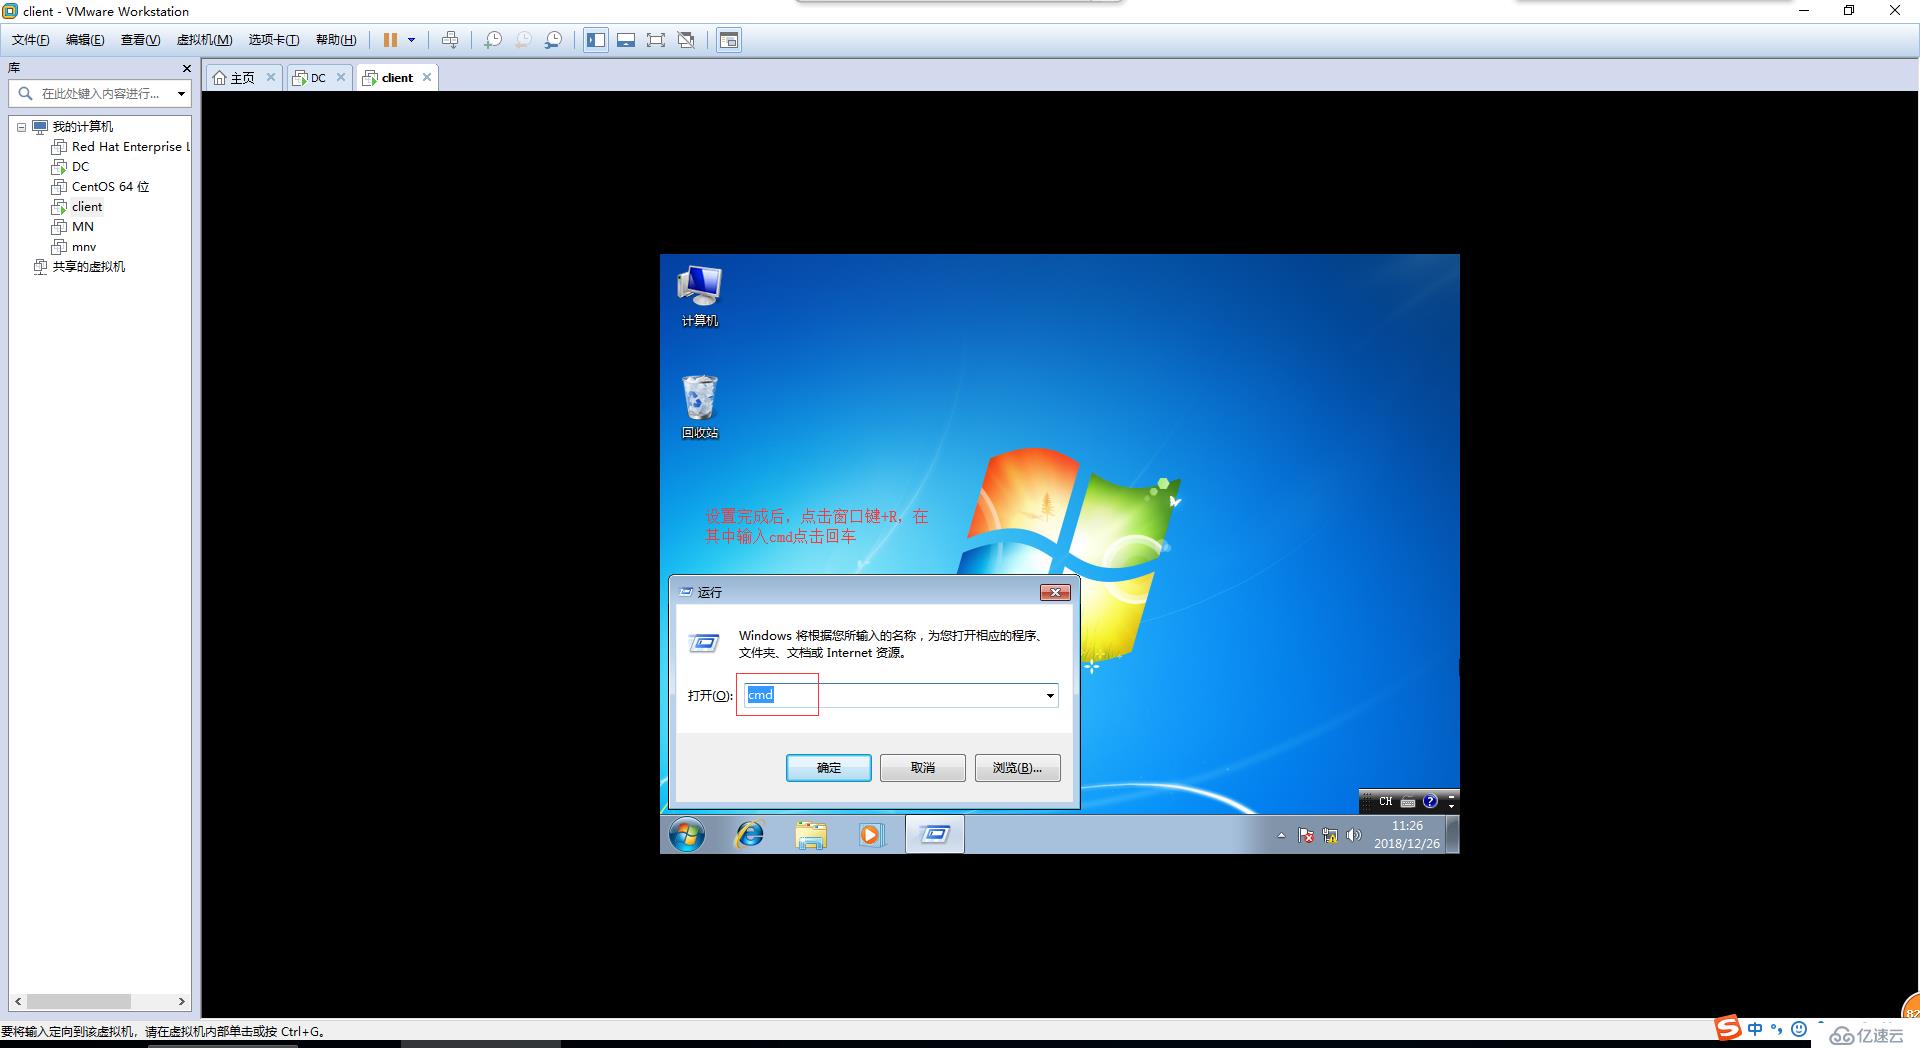Enter full screen mode icon
This screenshot has height=1048, width=1920.
656,40
